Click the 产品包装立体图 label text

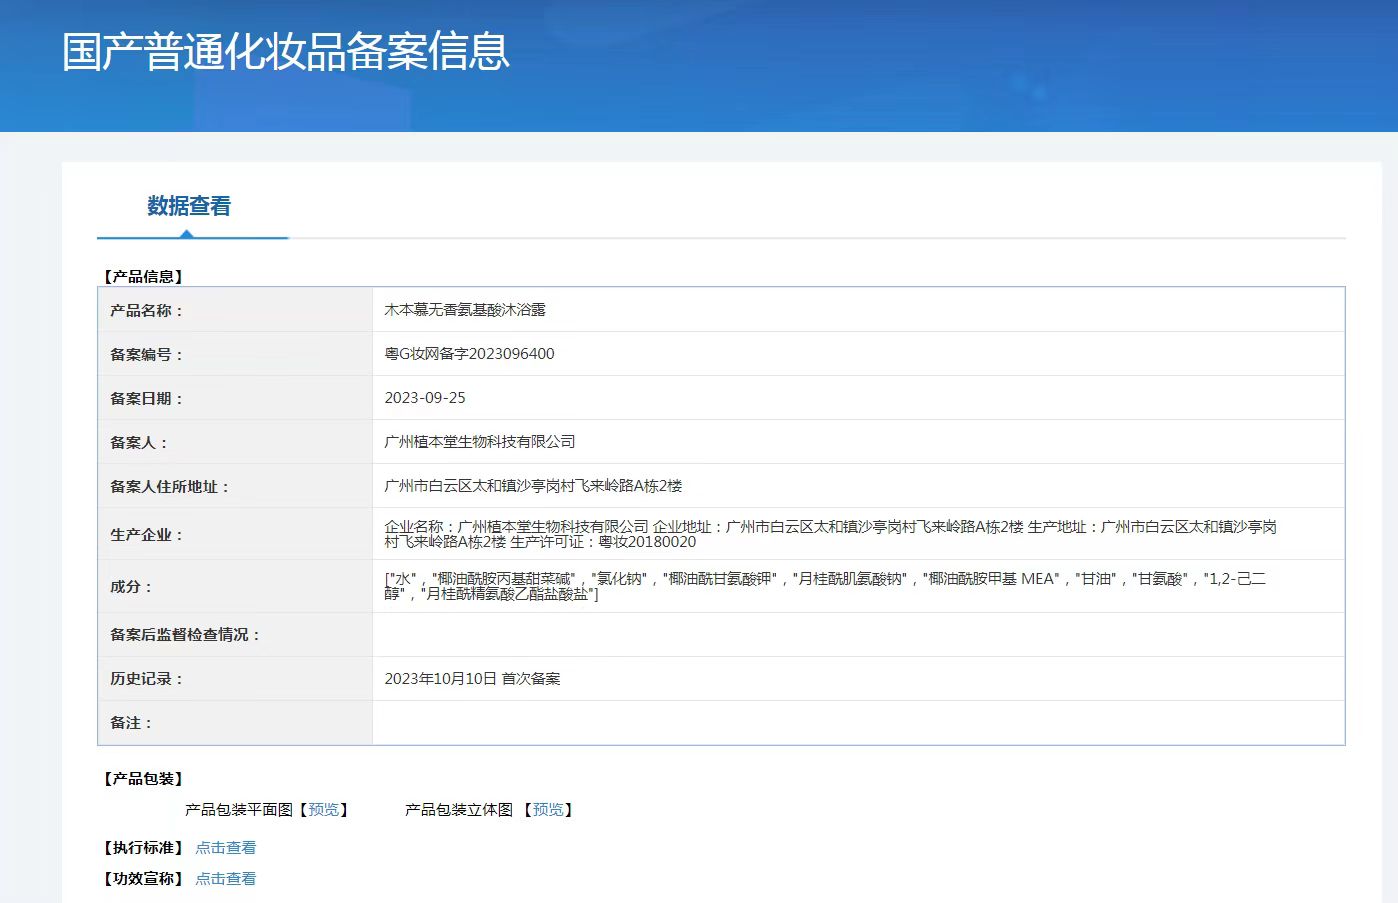(459, 810)
